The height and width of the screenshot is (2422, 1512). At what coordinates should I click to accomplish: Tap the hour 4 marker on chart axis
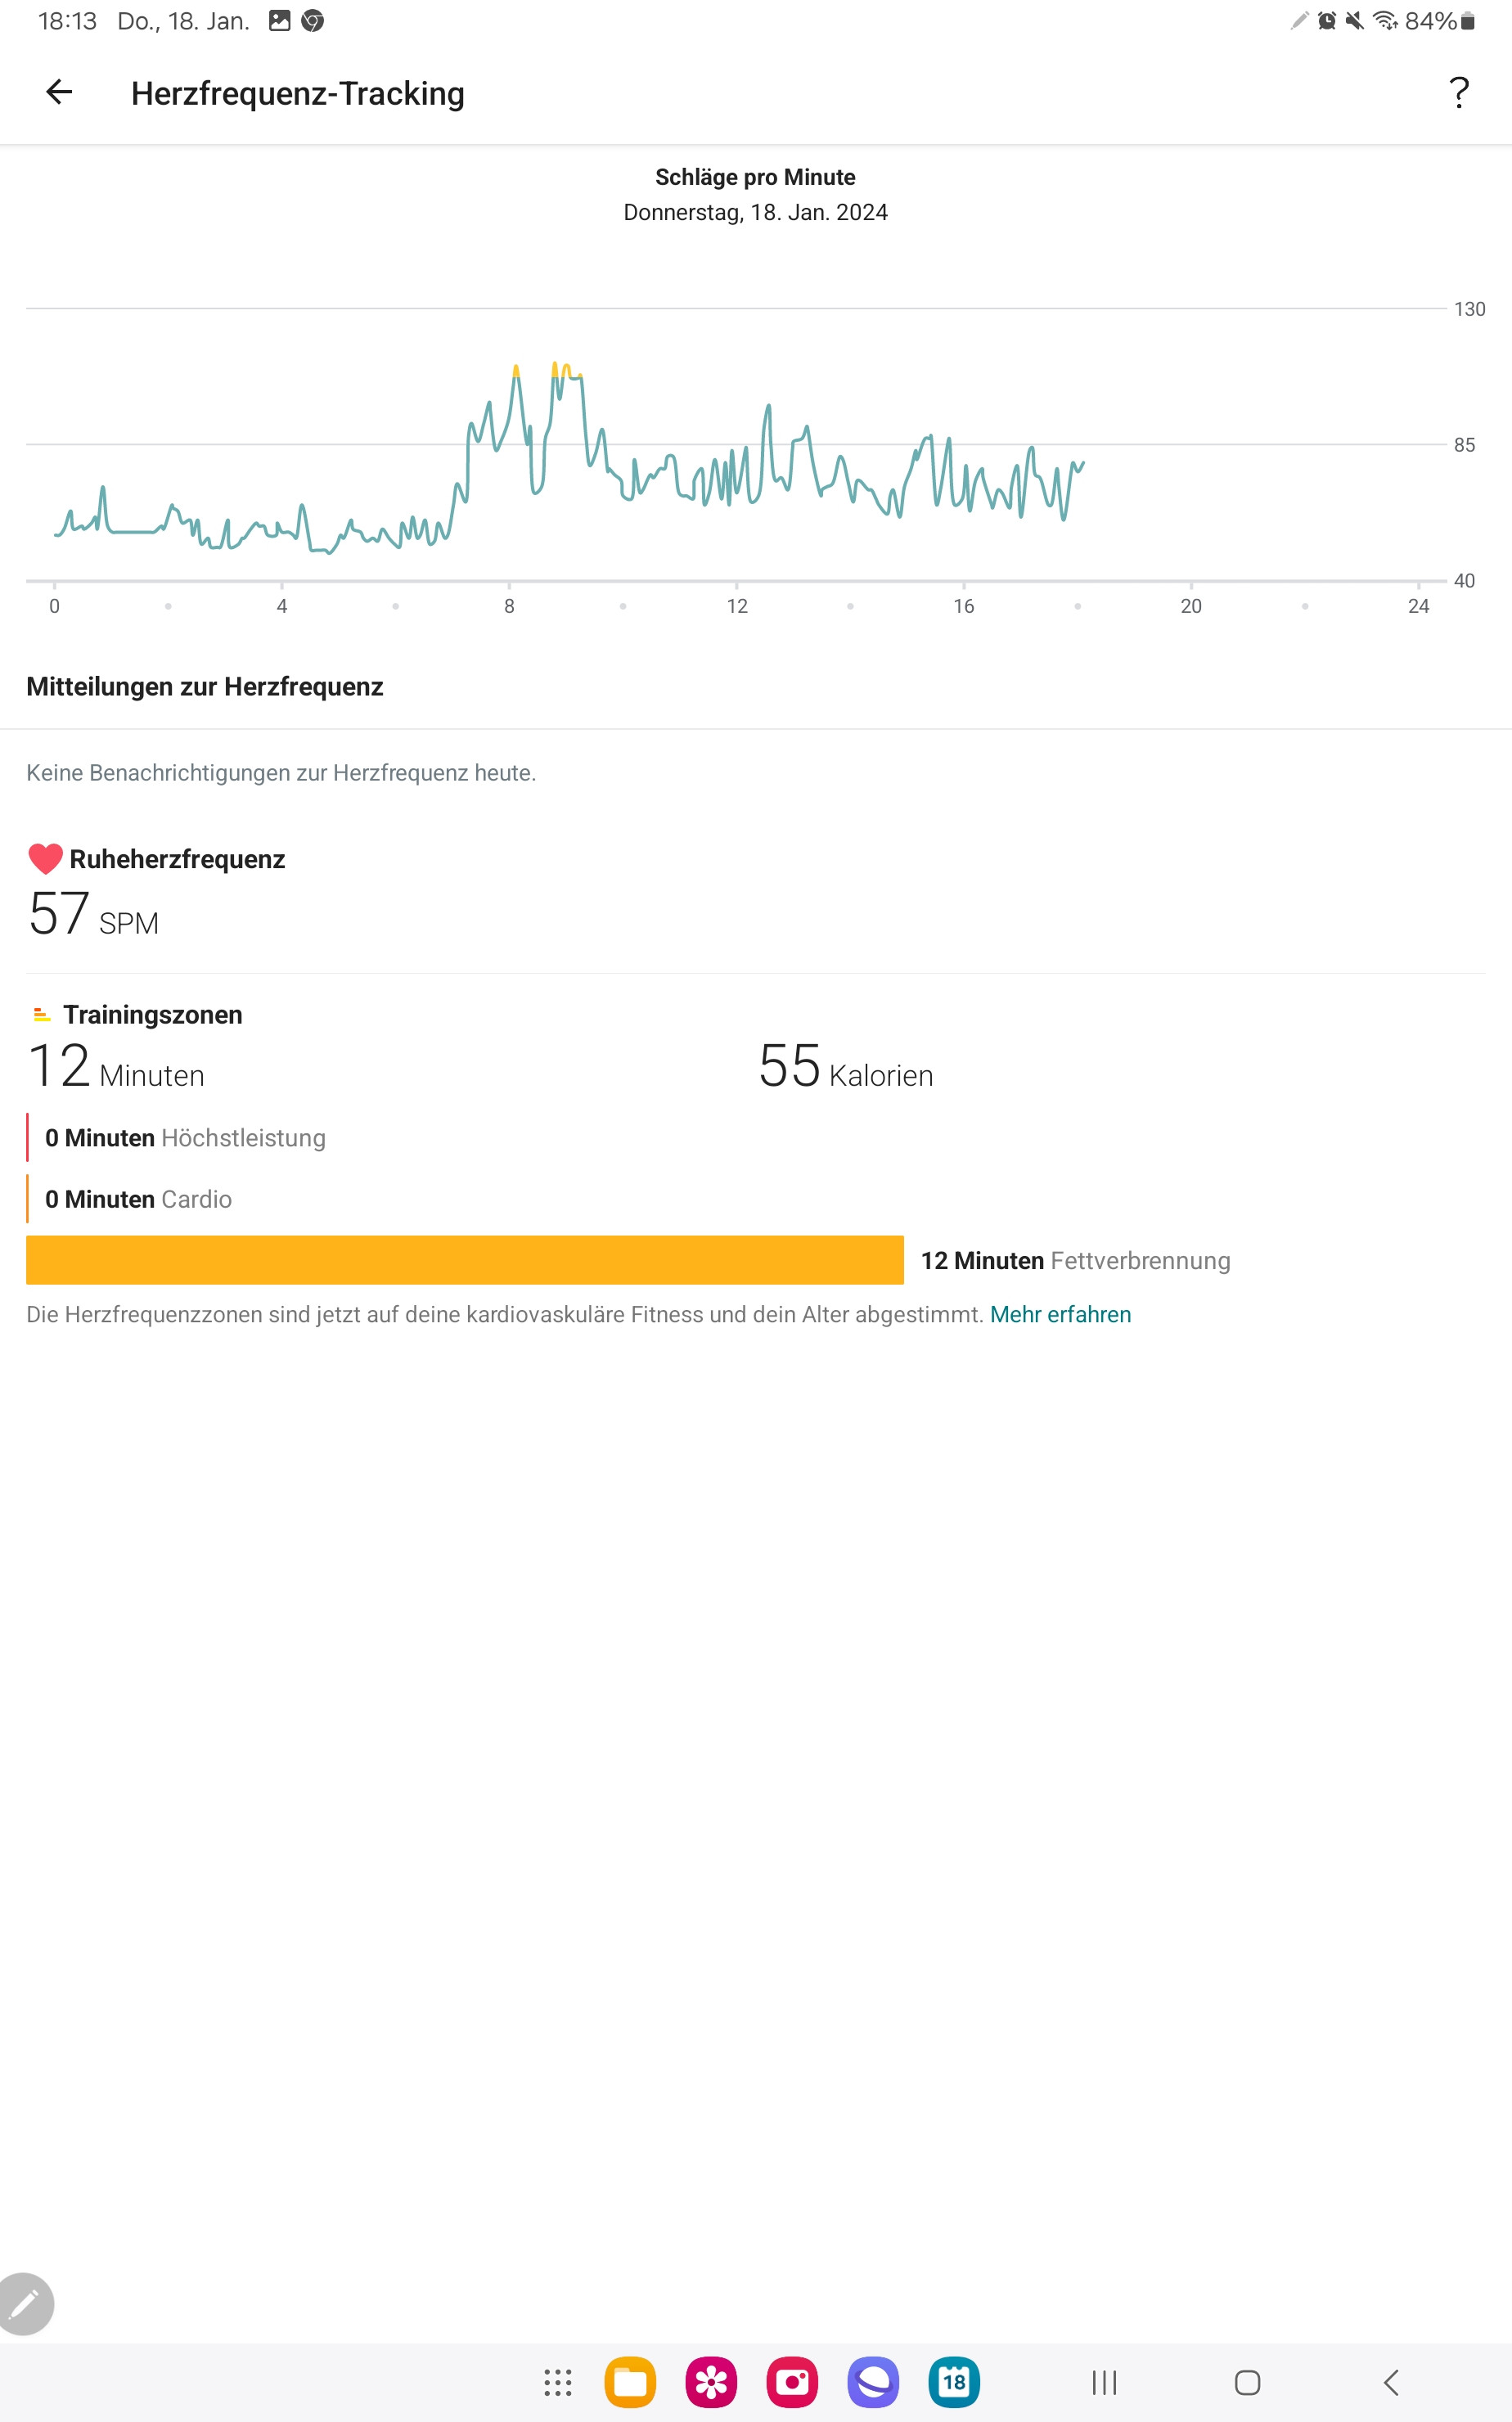(282, 605)
